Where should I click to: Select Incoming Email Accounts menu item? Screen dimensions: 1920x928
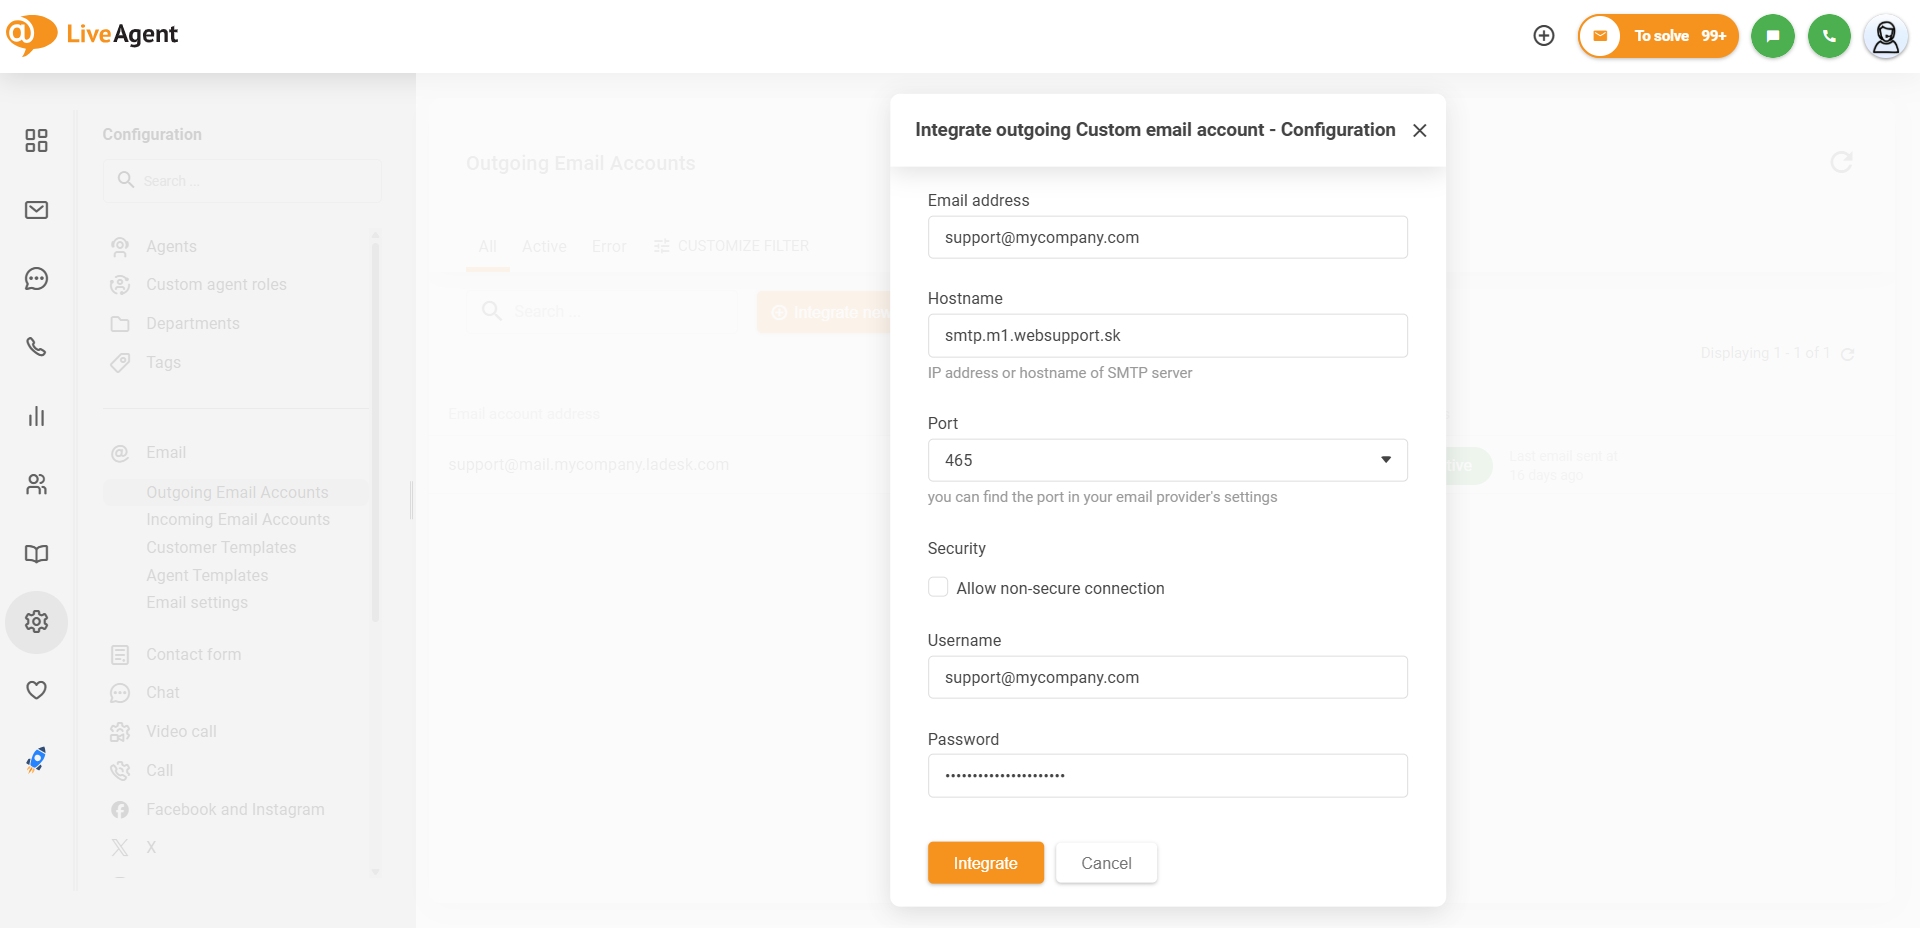pyautogui.click(x=237, y=520)
